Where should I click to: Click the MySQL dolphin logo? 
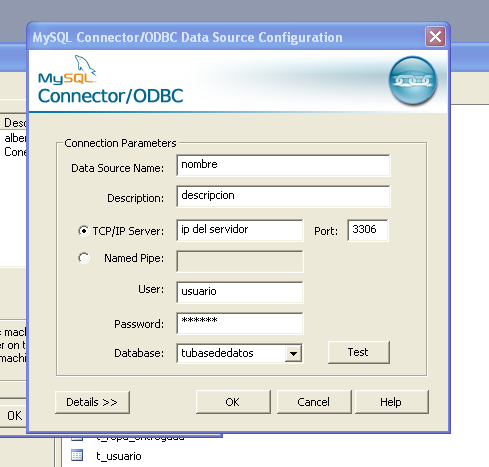tap(68, 69)
